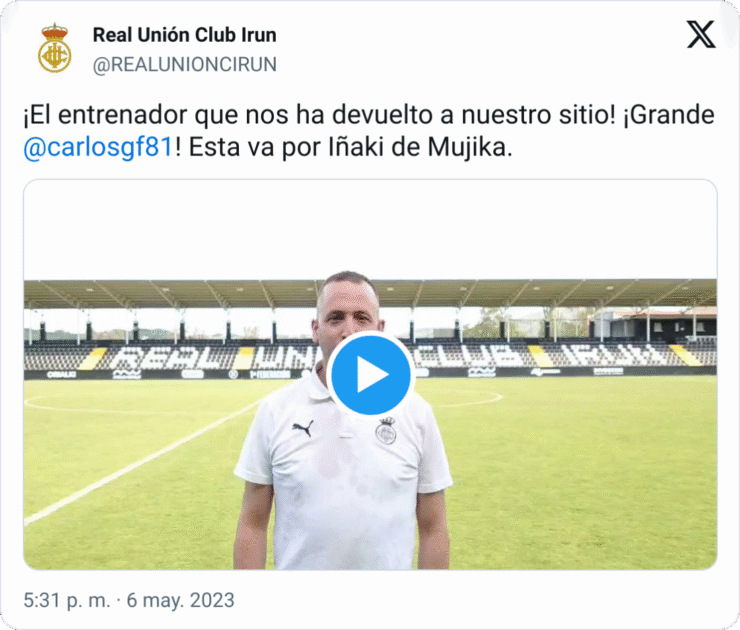Open the X logo link
This screenshot has width=740, height=630.
[x=701, y=34]
